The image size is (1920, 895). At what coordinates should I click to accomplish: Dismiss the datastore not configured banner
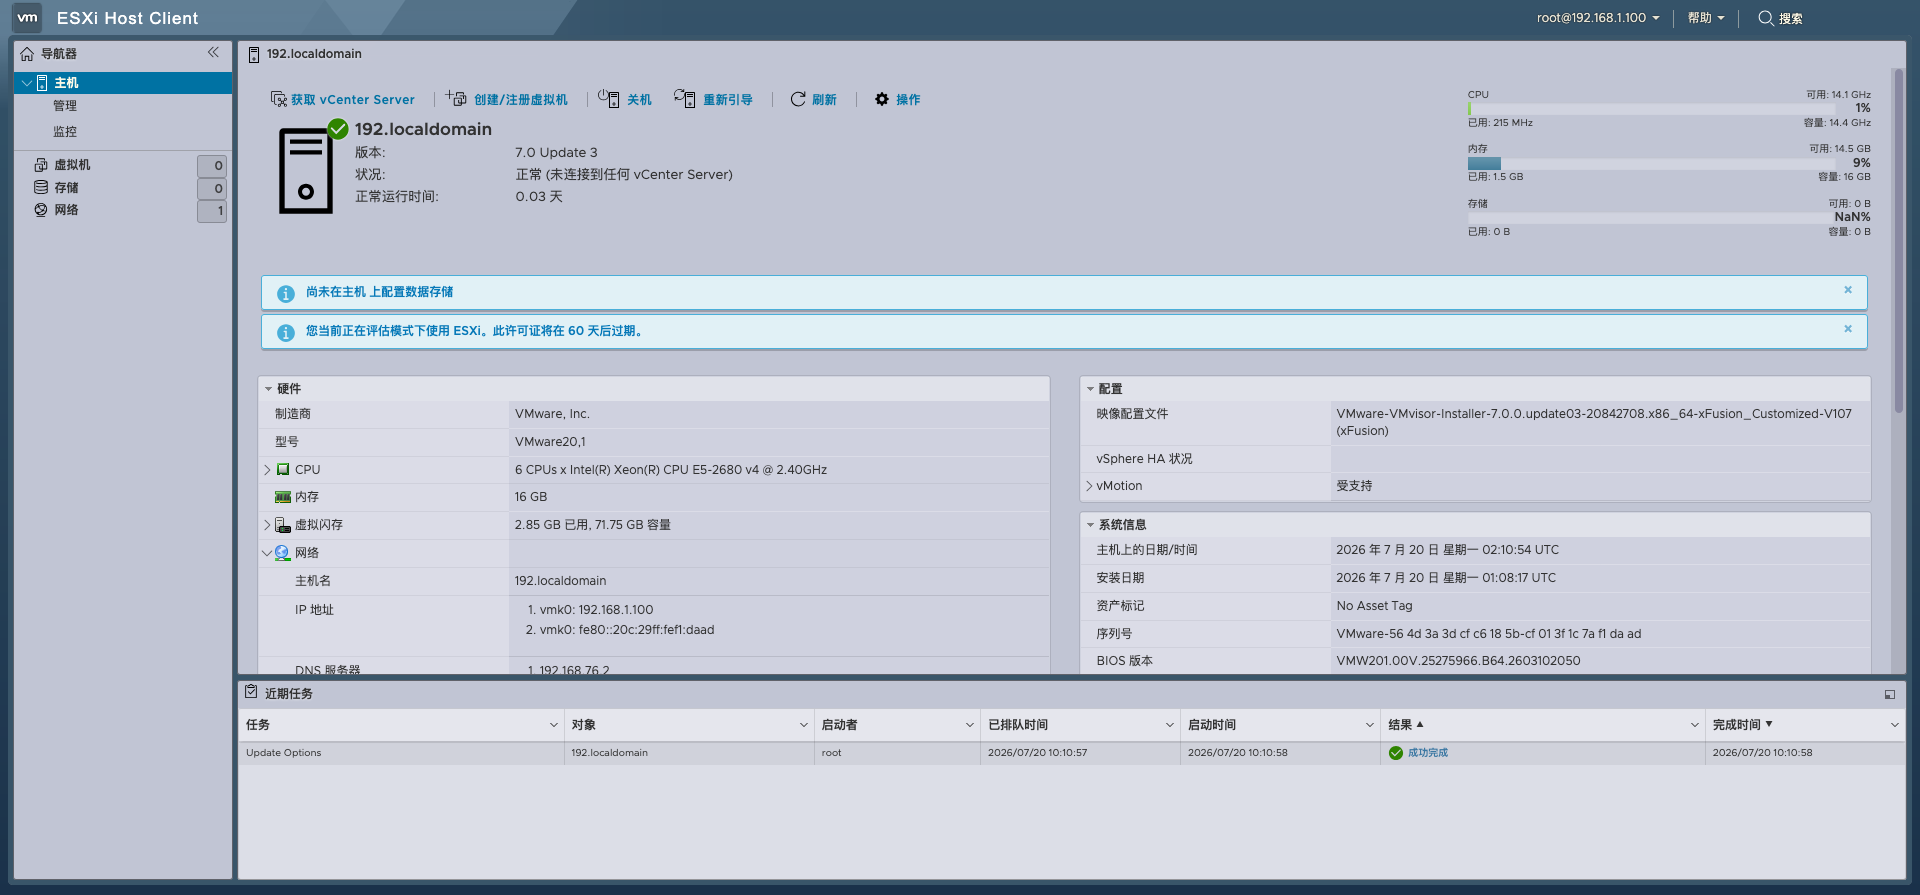tap(1848, 290)
